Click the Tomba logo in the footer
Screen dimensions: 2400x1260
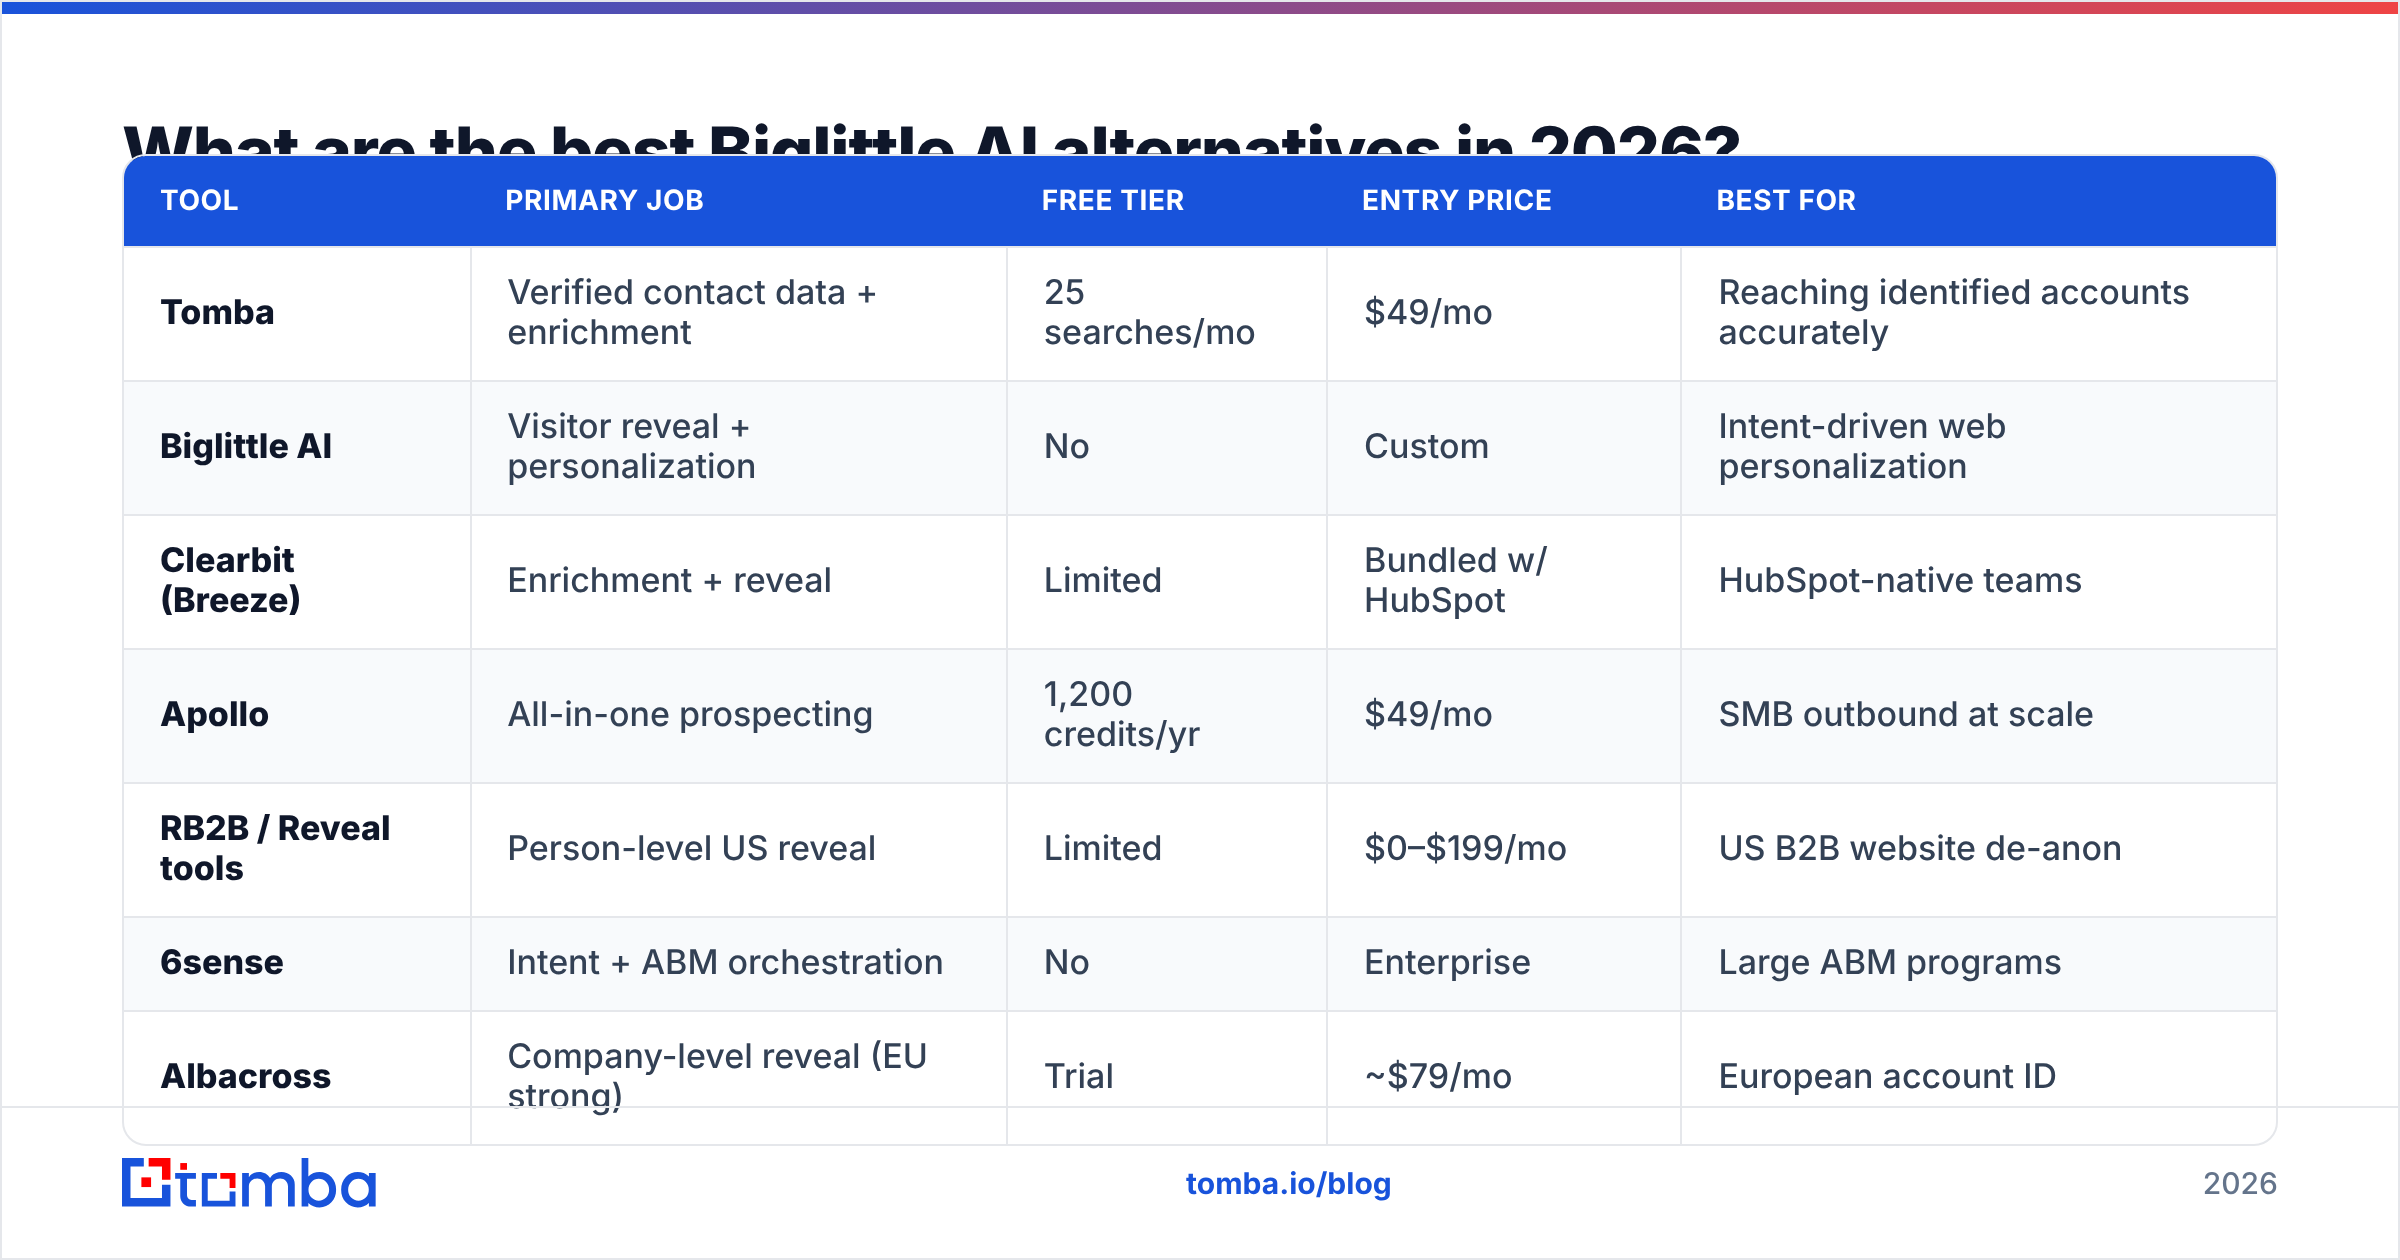[249, 1183]
